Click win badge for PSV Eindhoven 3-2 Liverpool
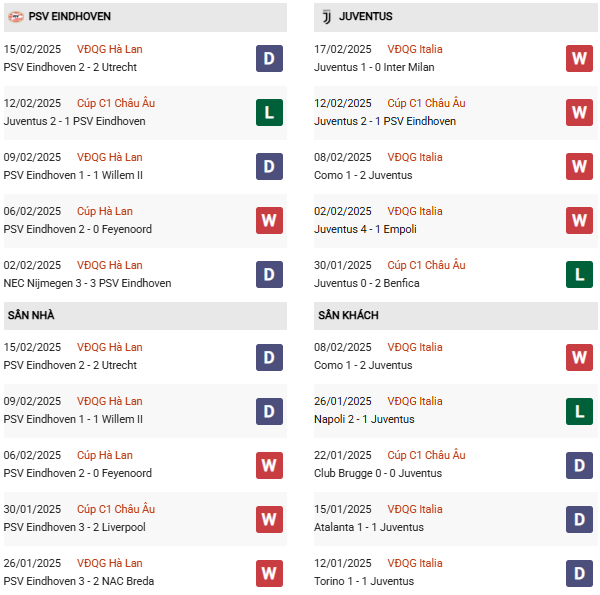This screenshot has width=600, height=595. [269, 518]
